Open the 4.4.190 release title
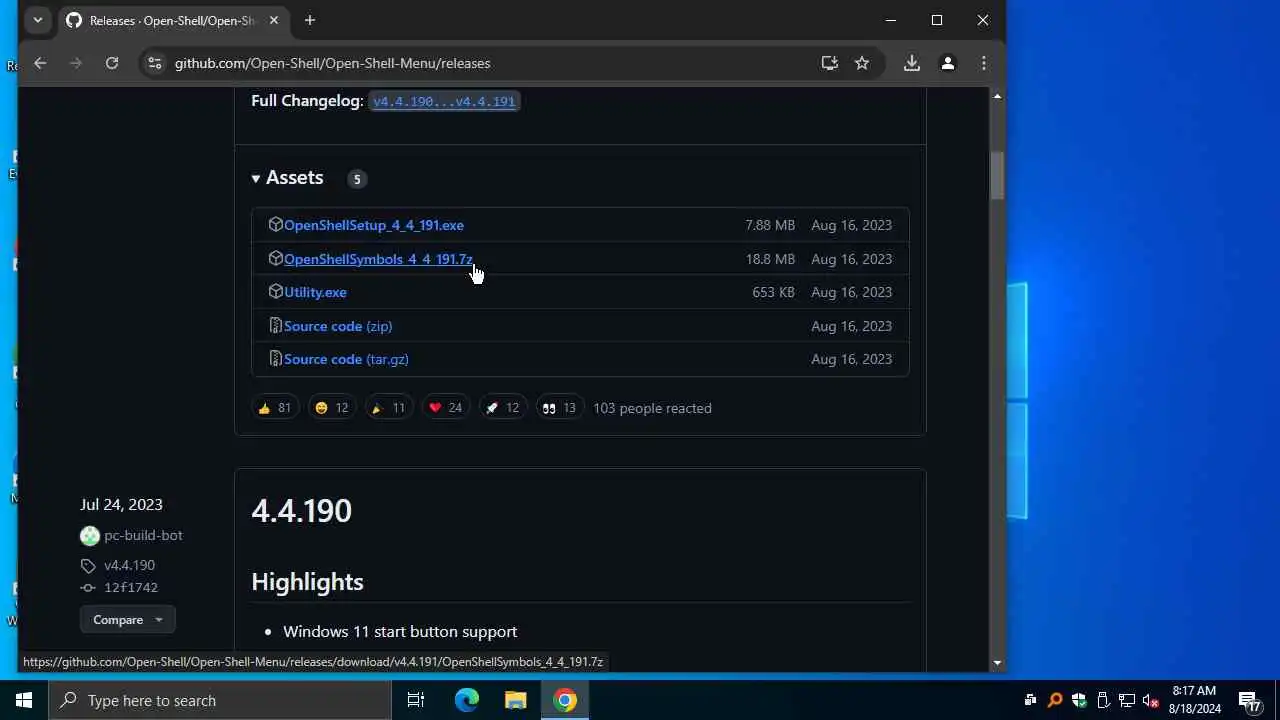This screenshot has width=1280, height=720. [301, 511]
